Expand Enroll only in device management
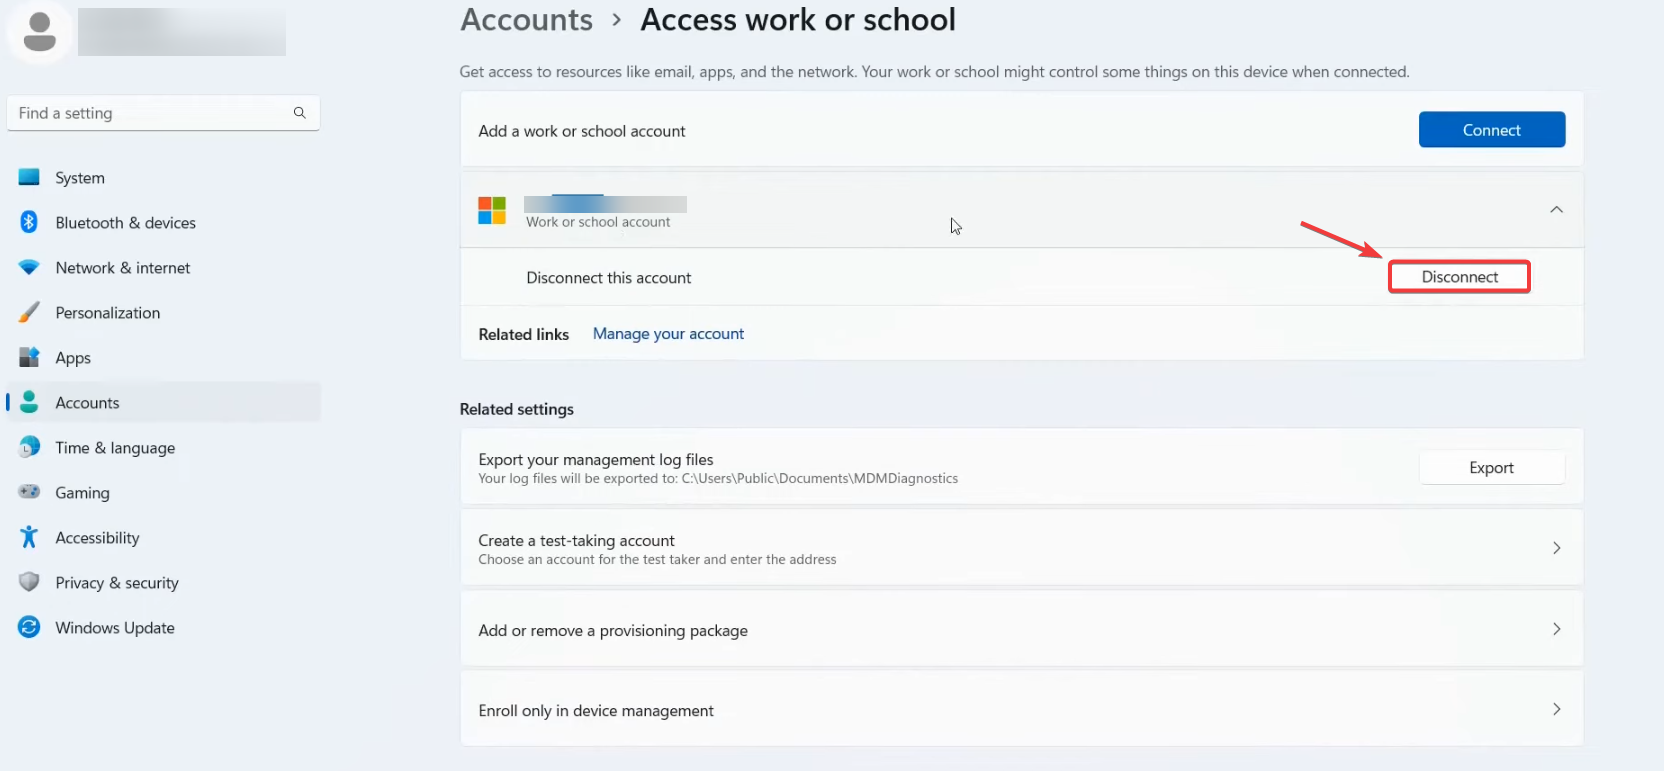The width and height of the screenshot is (1664, 771). click(1556, 709)
